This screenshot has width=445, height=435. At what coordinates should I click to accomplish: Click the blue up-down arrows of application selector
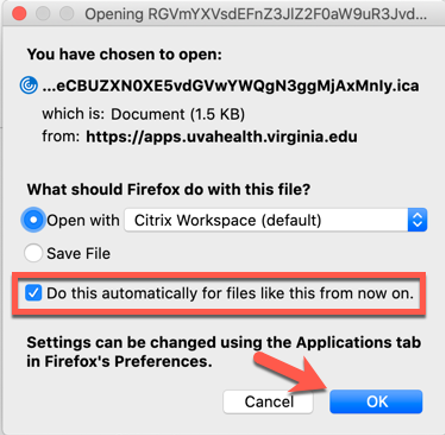point(417,220)
